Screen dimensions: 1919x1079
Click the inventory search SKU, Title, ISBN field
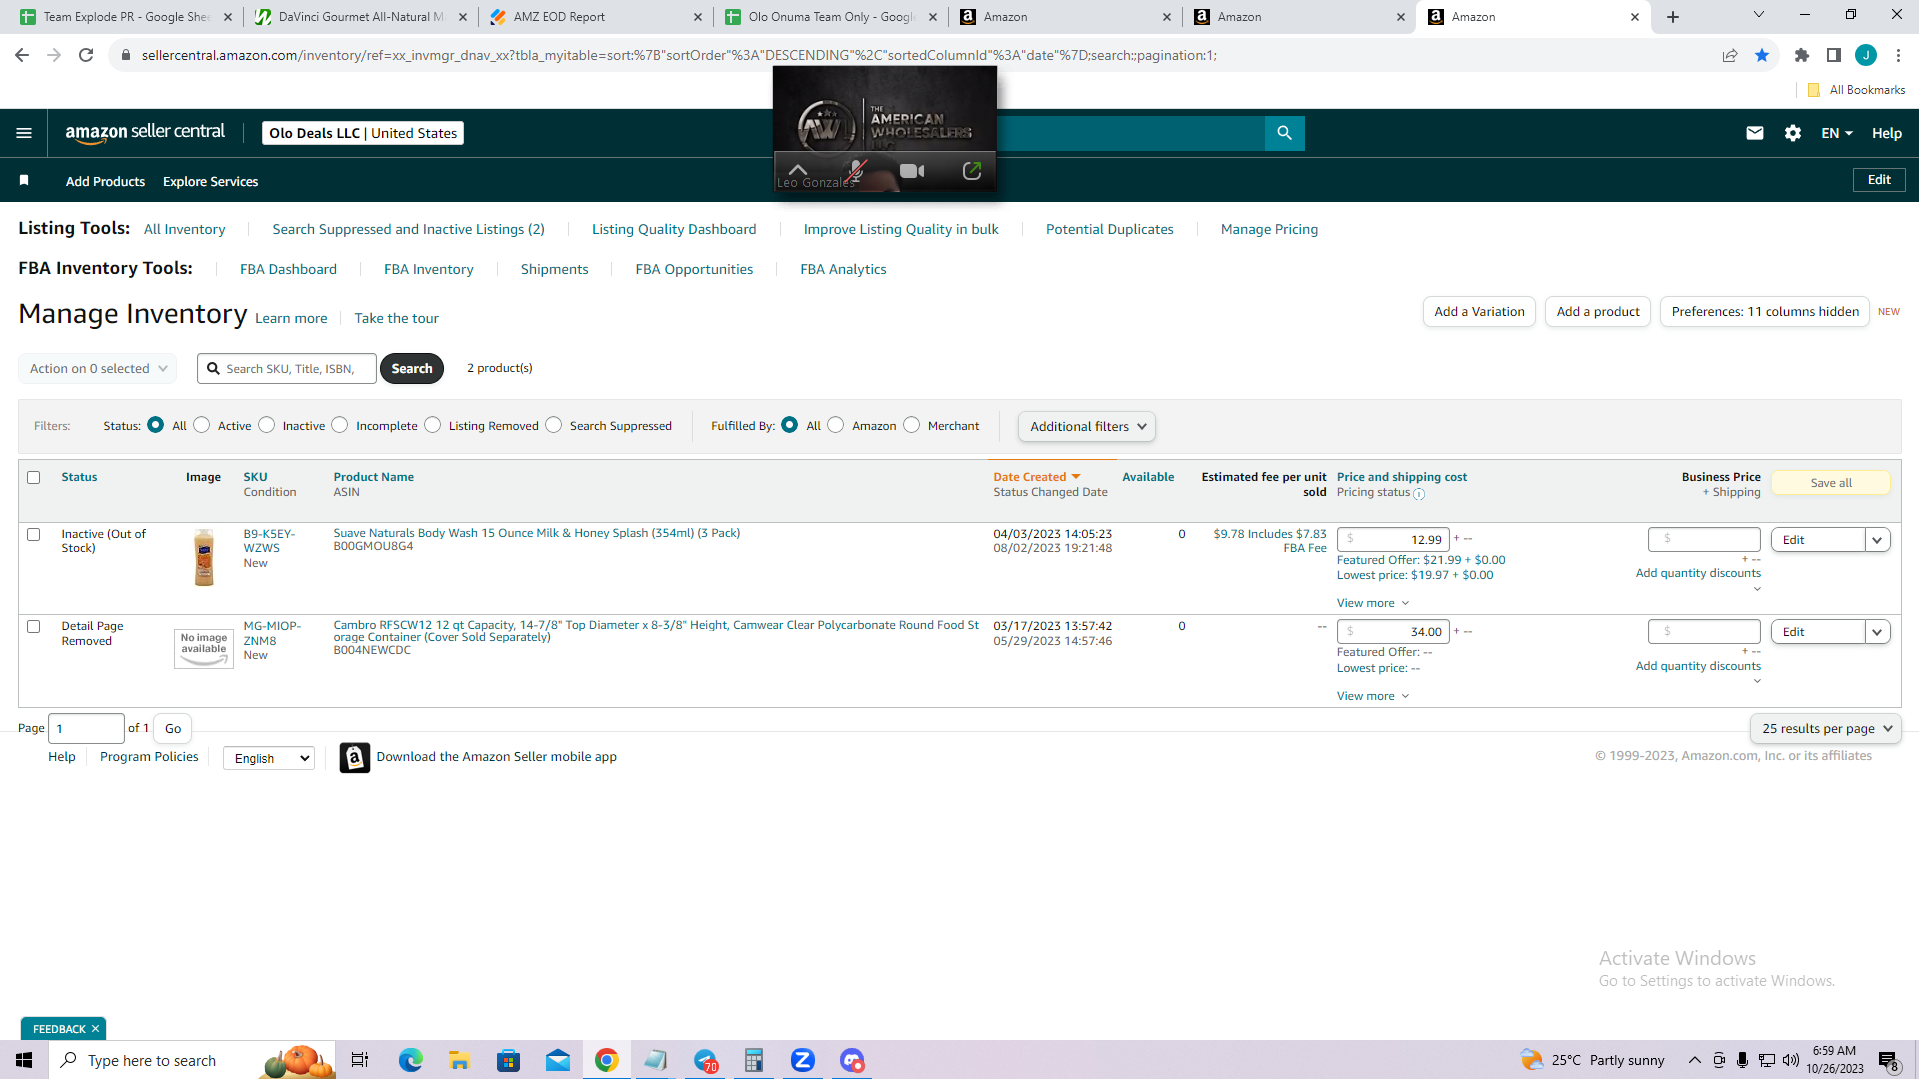click(287, 368)
